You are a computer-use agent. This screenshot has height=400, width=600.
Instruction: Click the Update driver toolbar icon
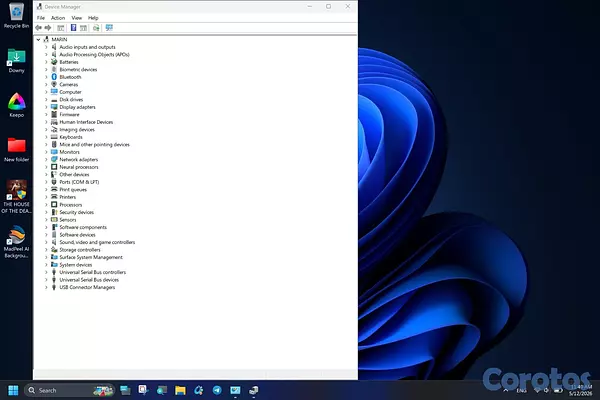96,28
